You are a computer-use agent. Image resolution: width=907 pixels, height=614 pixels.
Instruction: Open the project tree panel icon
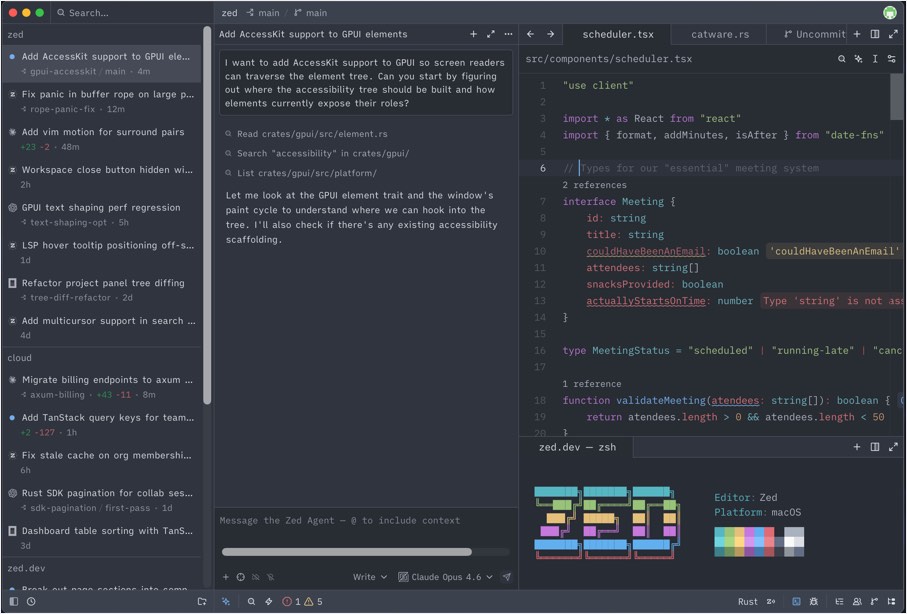point(891,601)
